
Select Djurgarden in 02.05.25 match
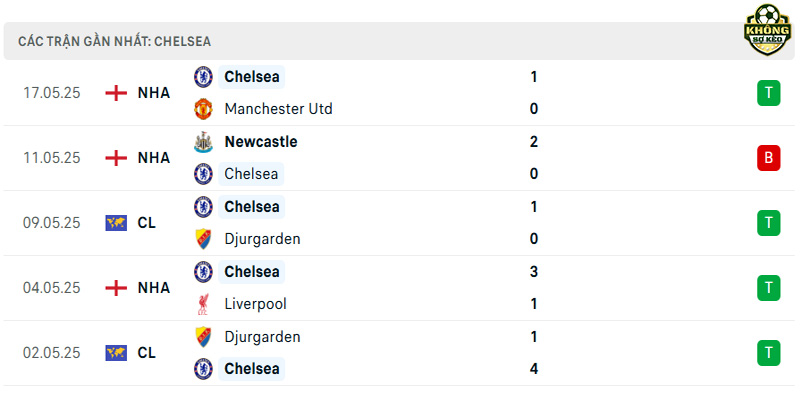click(x=262, y=337)
